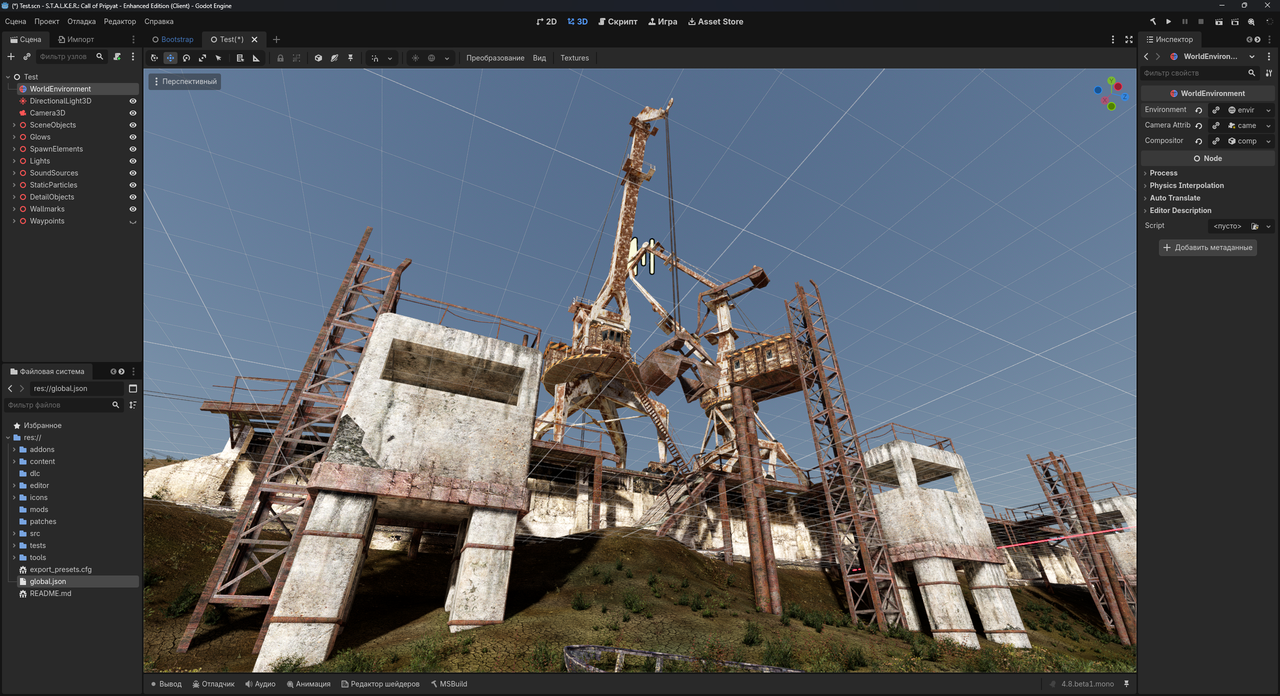The image size is (1280, 696).
Task: Go back in Inspector history
Action: coord(1146,57)
